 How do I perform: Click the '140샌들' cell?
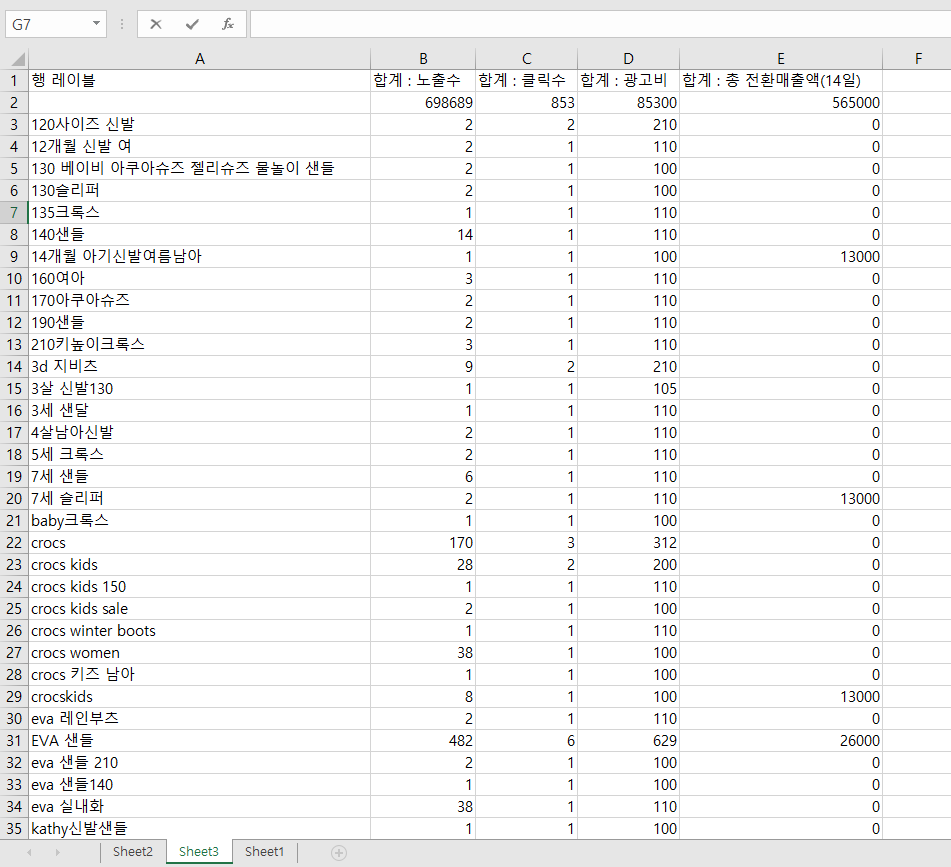pyautogui.click(x=200, y=235)
